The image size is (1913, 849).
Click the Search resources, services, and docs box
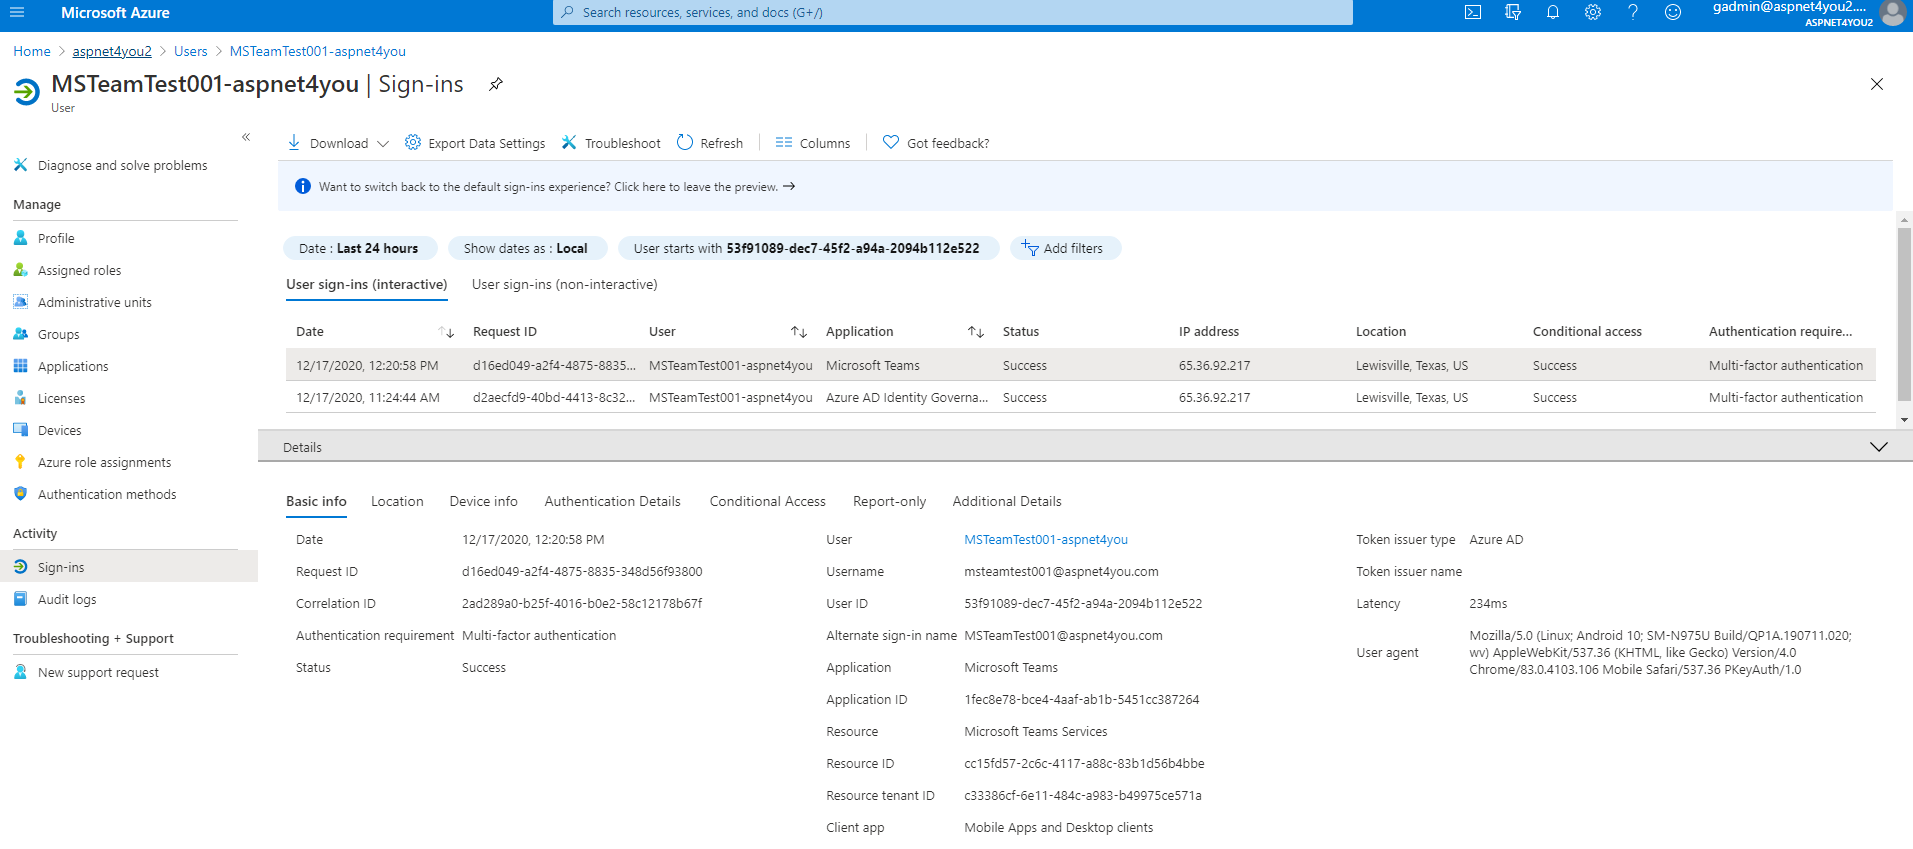953,13
